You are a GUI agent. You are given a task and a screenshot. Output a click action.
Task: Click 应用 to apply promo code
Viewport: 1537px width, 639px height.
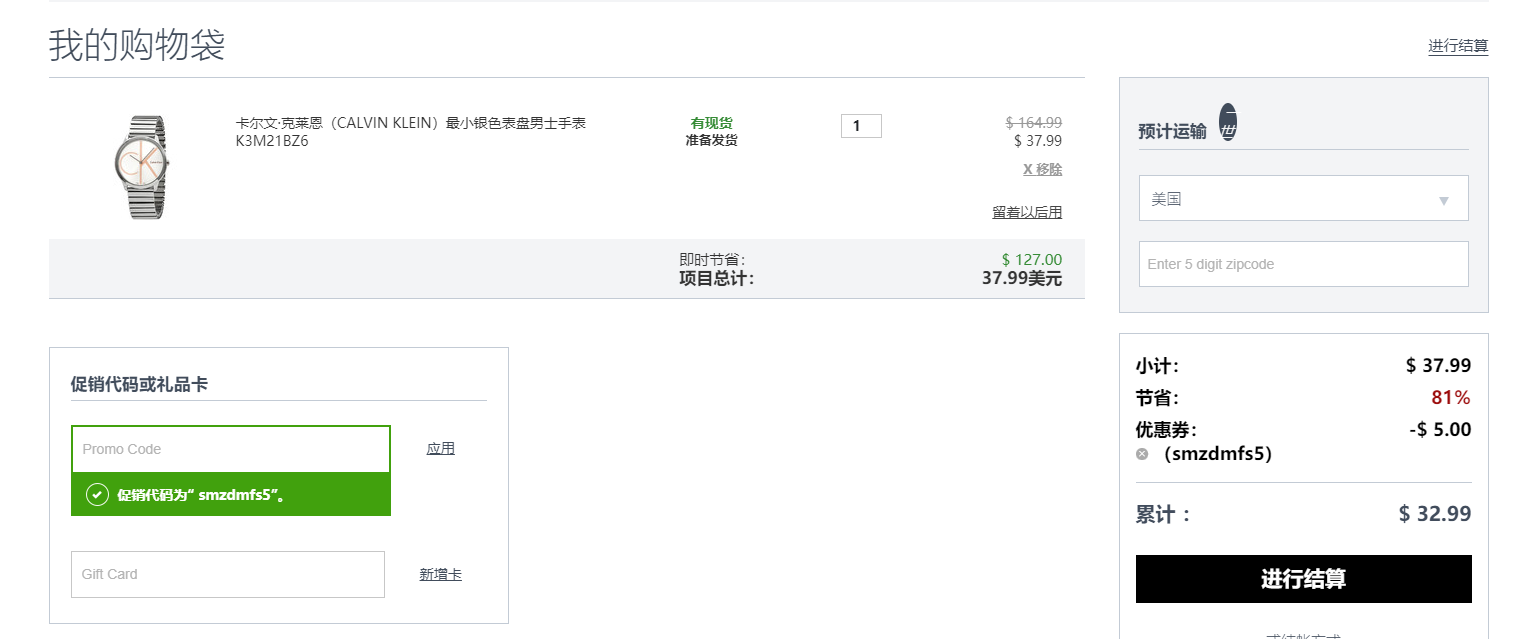[x=440, y=448]
